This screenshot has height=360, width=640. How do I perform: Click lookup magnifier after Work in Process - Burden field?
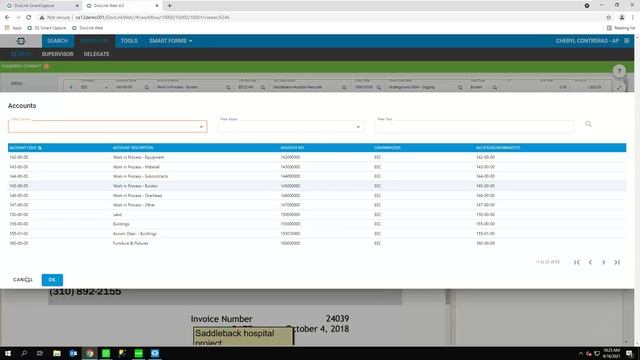pos(228,87)
